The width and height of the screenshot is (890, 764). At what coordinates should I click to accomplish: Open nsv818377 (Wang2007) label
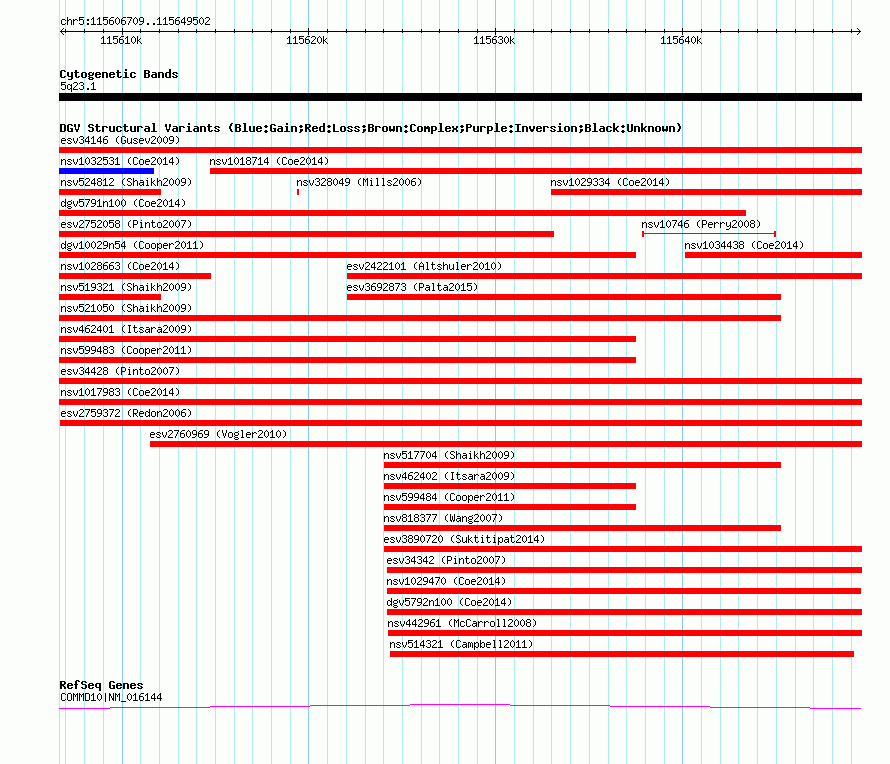(x=443, y=518)
